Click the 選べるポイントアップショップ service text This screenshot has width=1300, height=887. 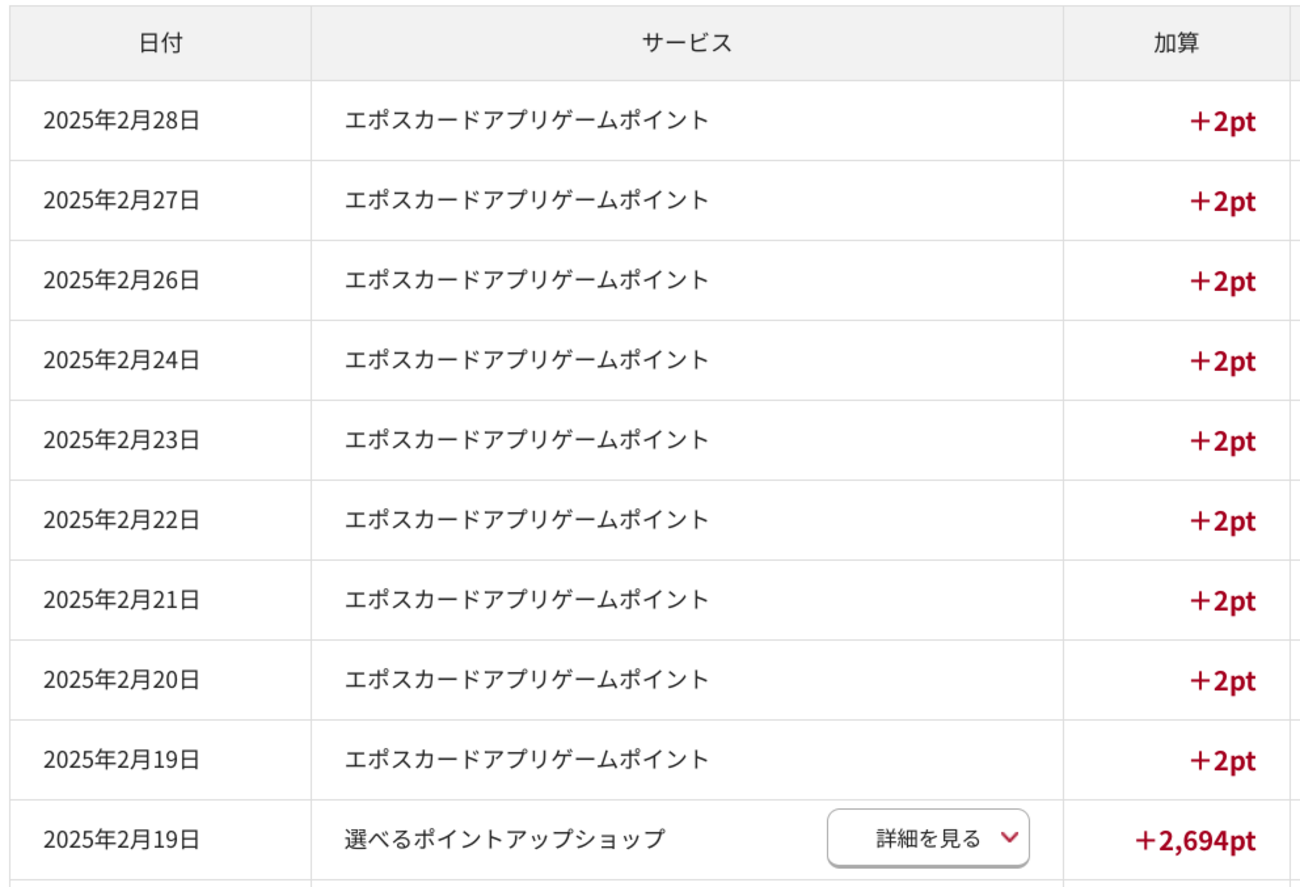coord(504,838)
